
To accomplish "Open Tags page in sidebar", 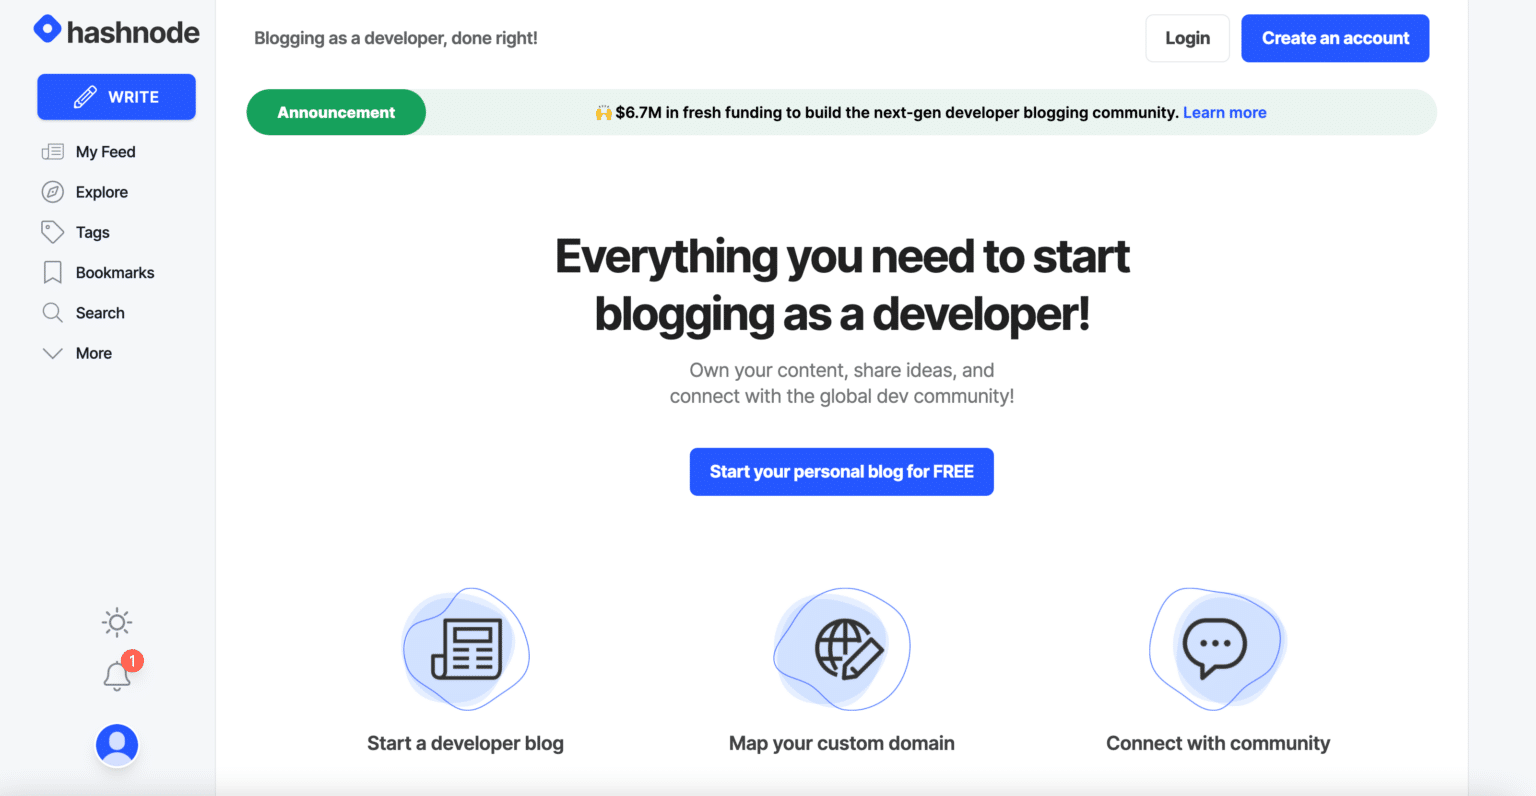I will coord(93,232).
